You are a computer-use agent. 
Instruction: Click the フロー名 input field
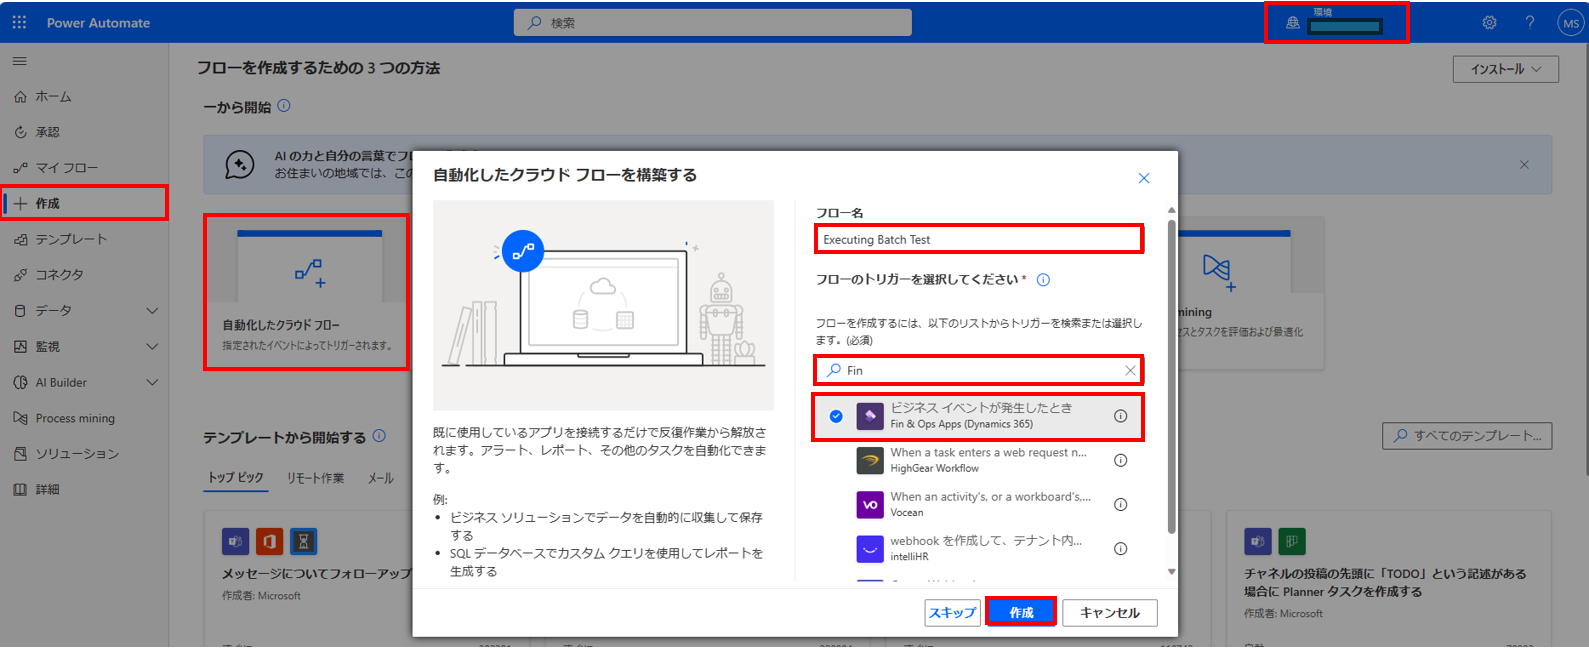coord(978,240)
